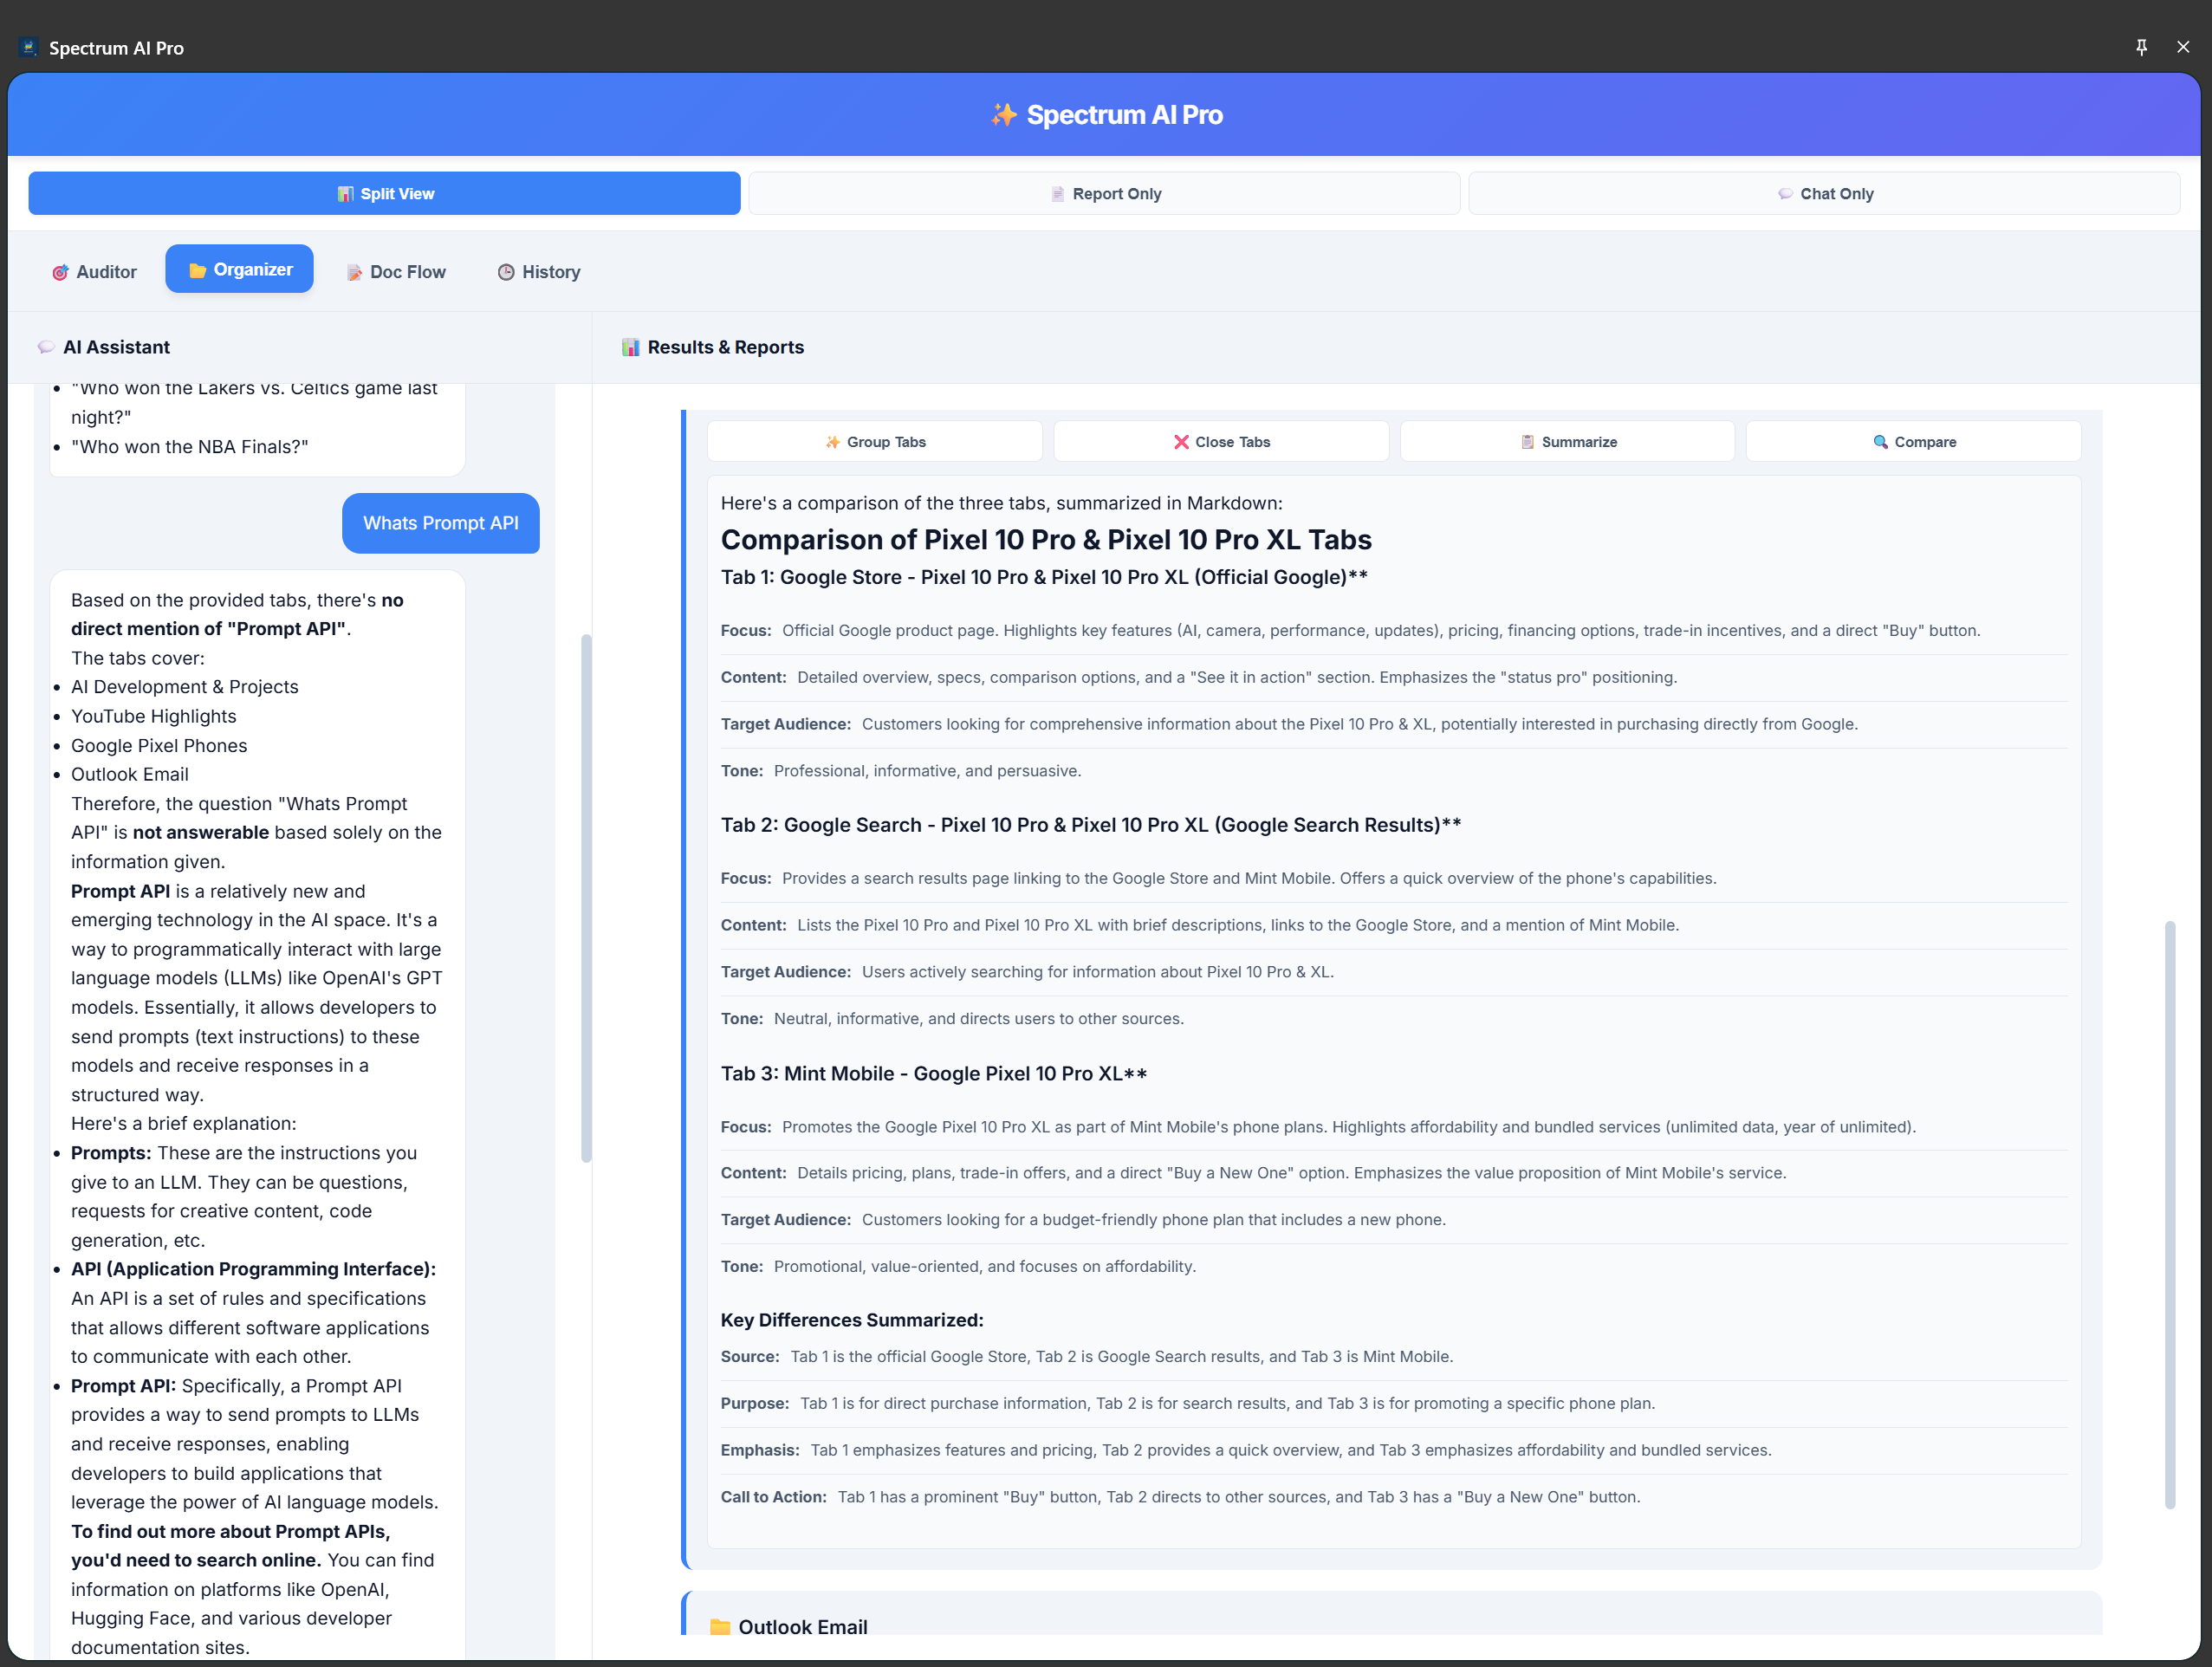Click the Outlook Email folder icon

(720, 1626)
